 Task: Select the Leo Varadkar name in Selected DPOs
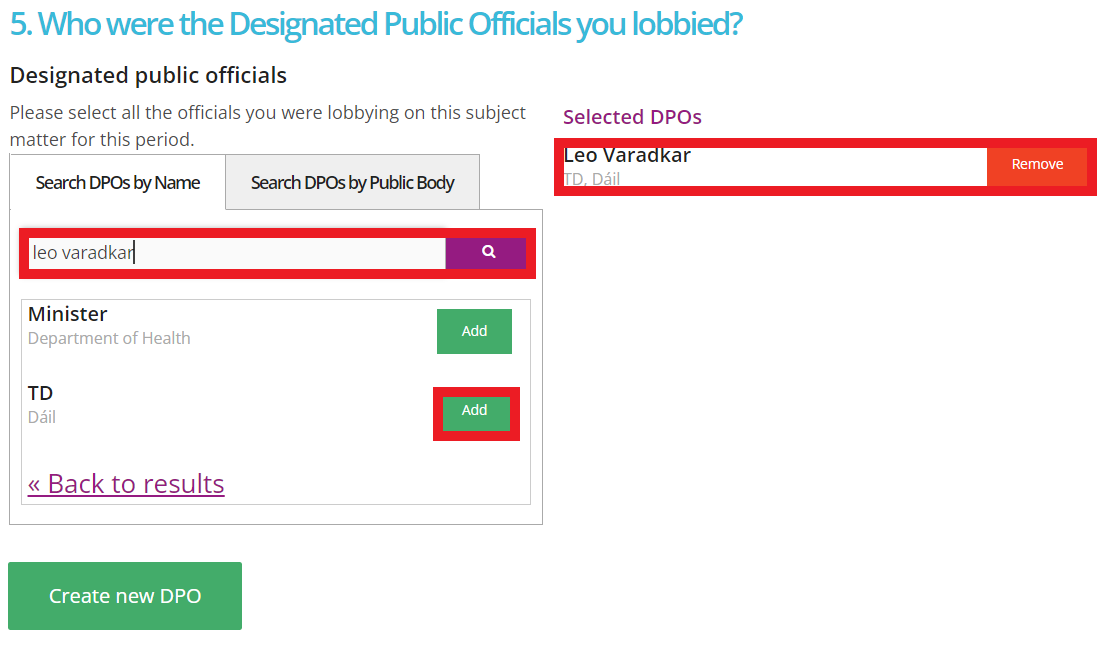627,155
